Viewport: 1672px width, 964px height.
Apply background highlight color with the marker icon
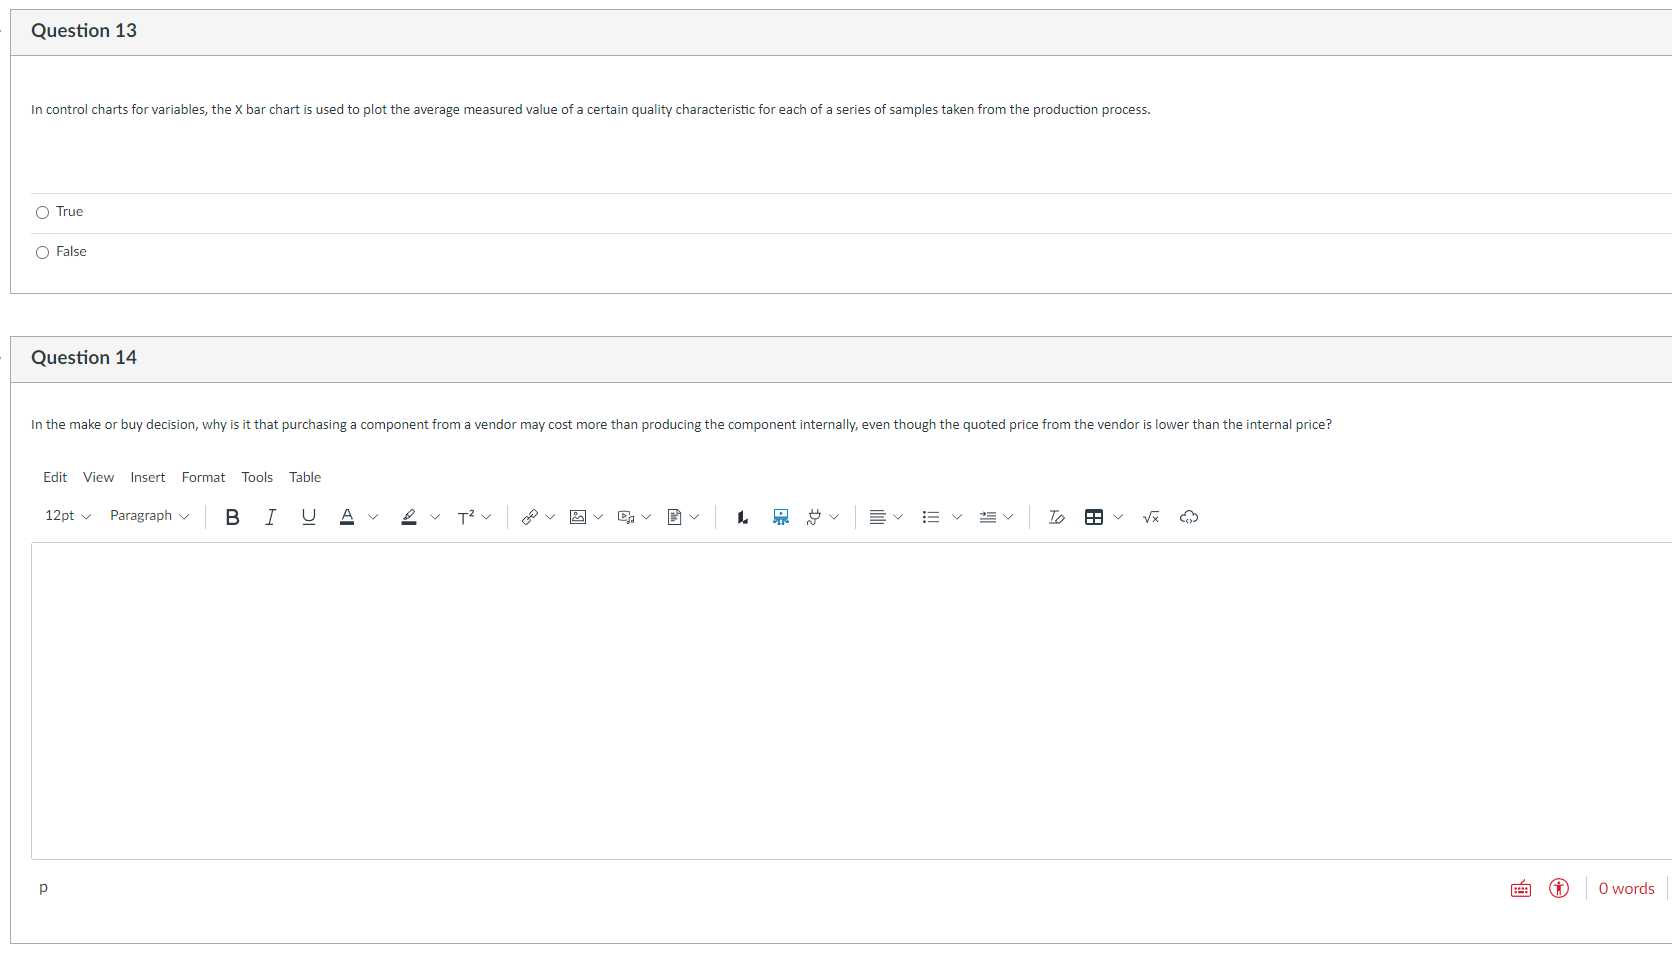(409, 517)
